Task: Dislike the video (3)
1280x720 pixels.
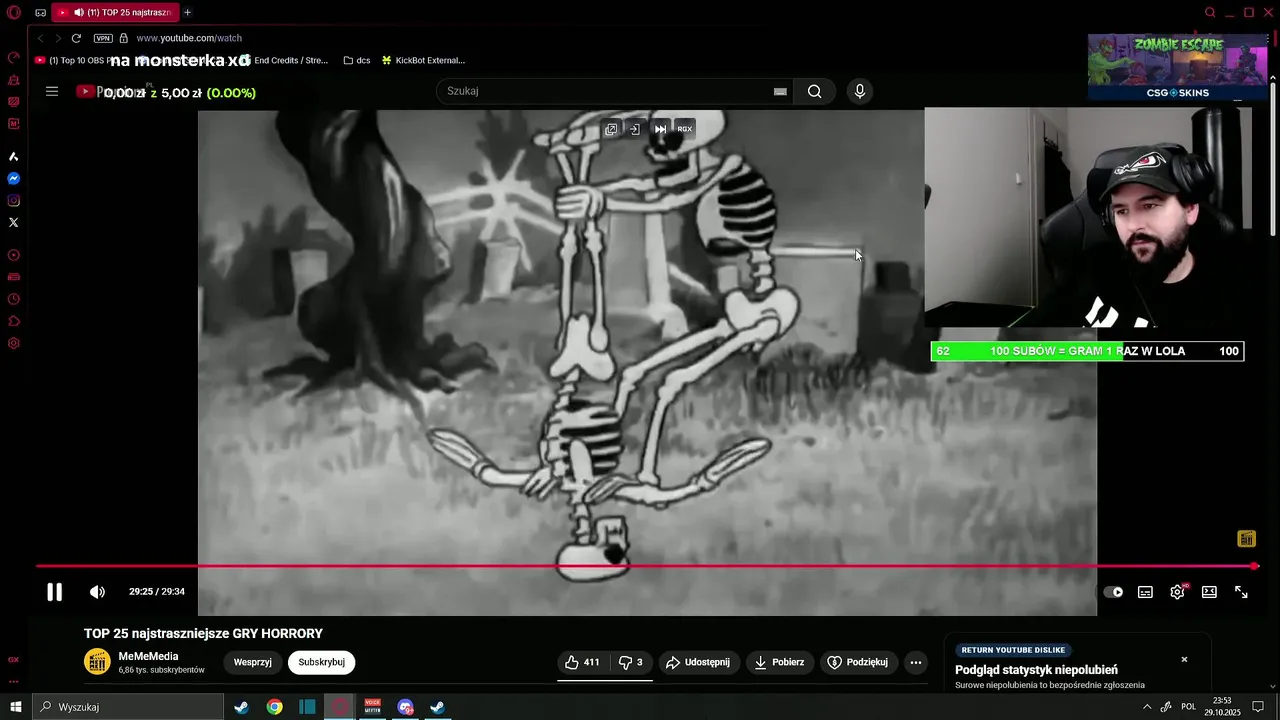Action: (x=631, y=662)
